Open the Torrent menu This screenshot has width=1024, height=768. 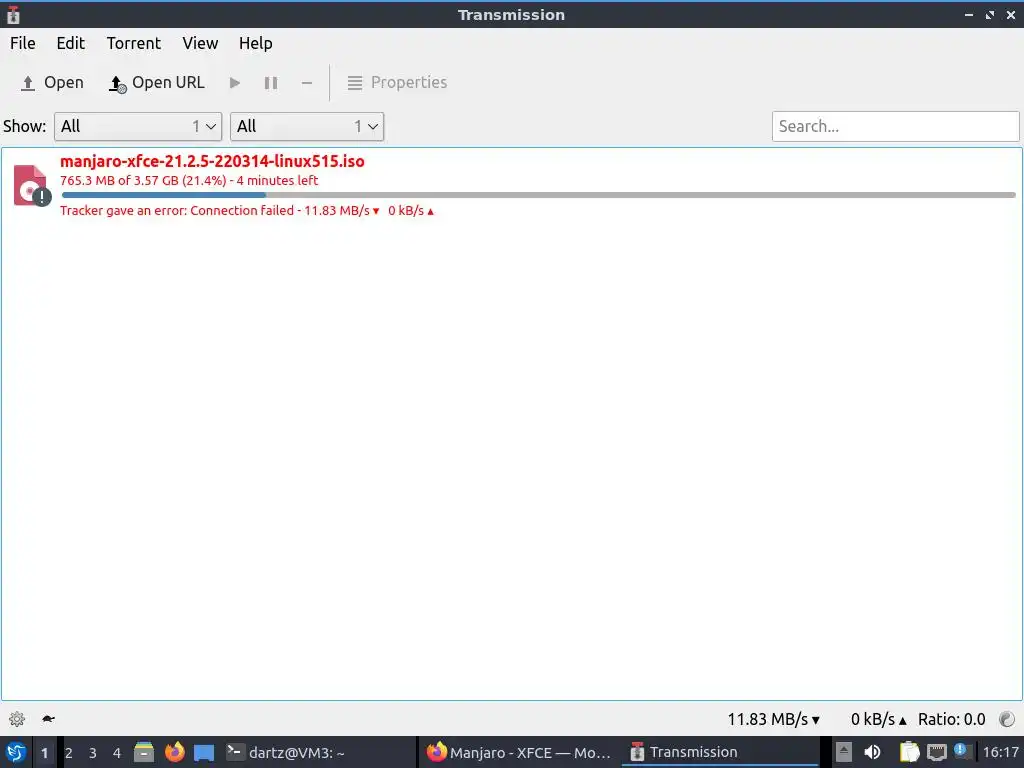(134, 43)
